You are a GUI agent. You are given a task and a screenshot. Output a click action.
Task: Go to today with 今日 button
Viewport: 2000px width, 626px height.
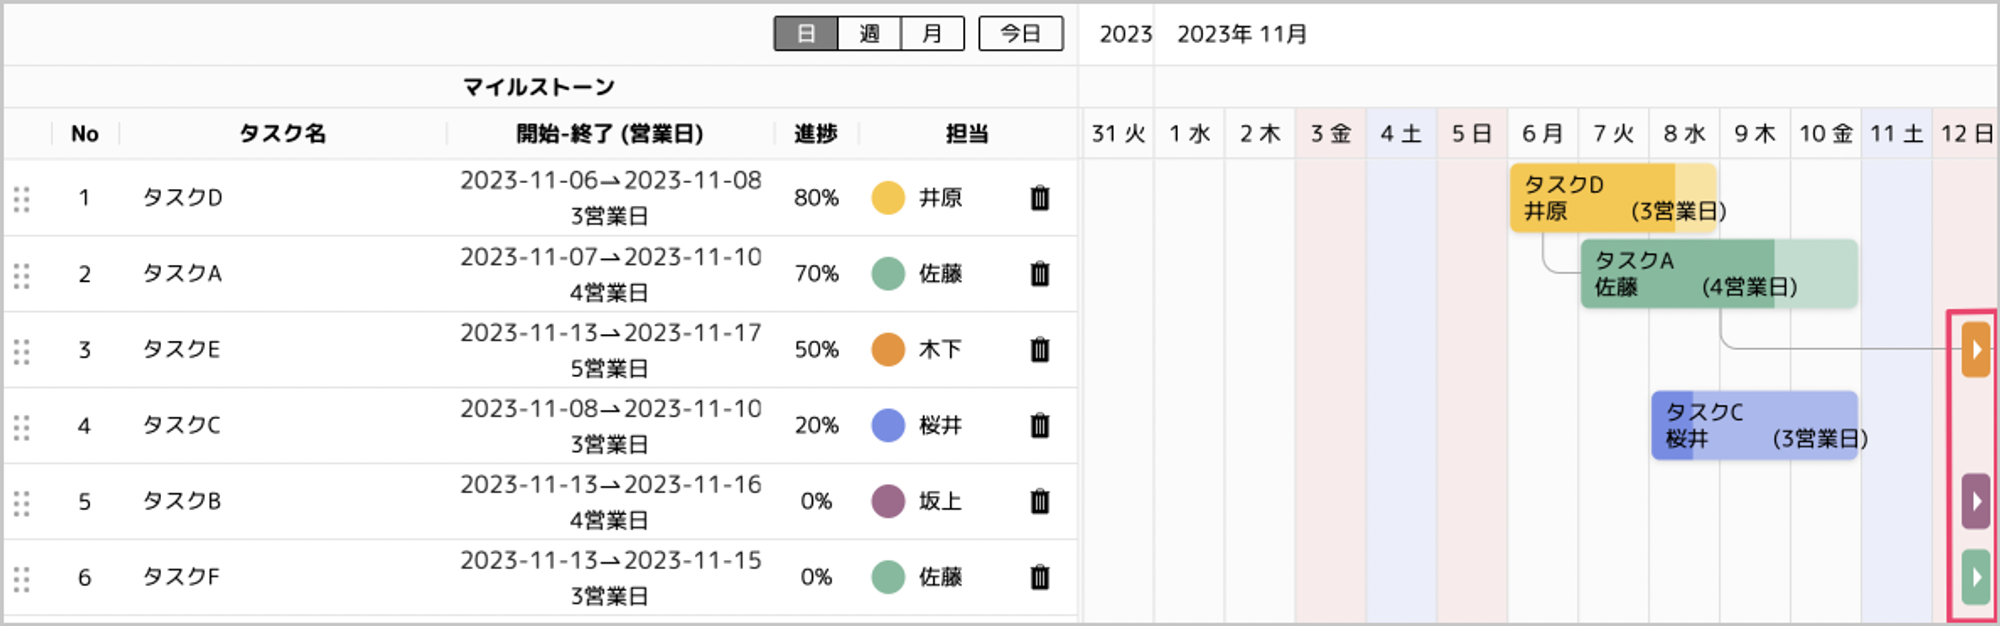pyautogui.click(x=1020, y=34)
